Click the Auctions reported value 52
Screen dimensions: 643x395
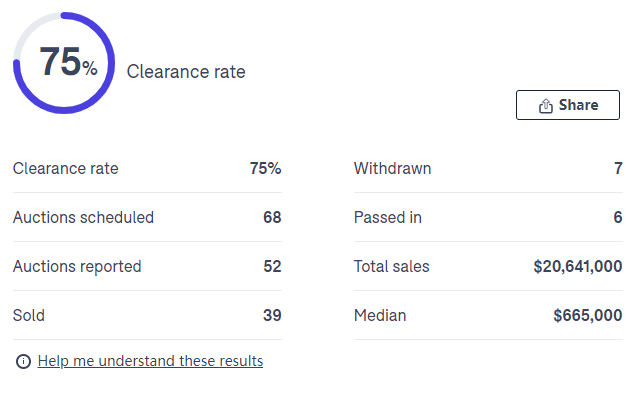pyautogui.click(x=272, y=267)
